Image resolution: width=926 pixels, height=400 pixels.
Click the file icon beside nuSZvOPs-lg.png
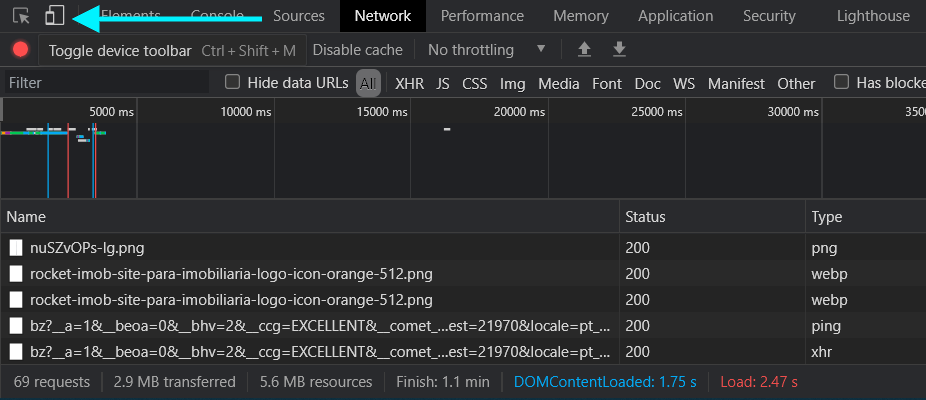(16, 248)
